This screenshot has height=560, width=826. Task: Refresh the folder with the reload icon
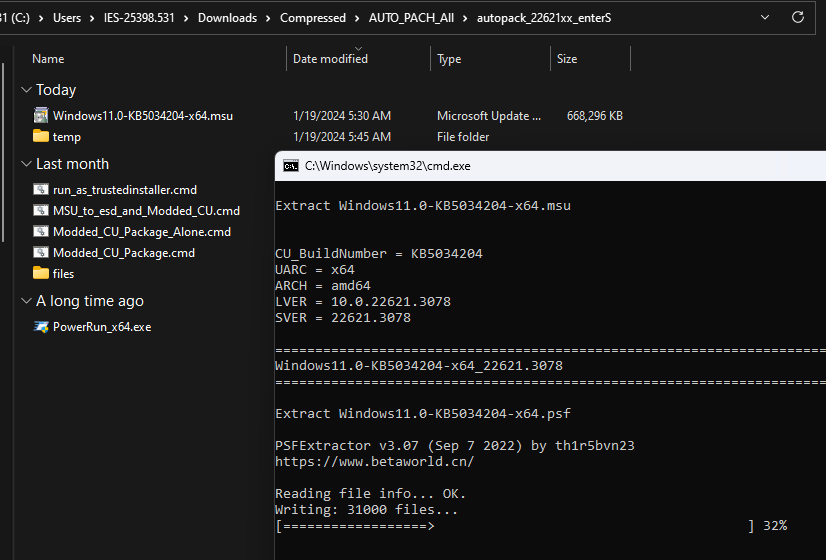tap(798, 17)
